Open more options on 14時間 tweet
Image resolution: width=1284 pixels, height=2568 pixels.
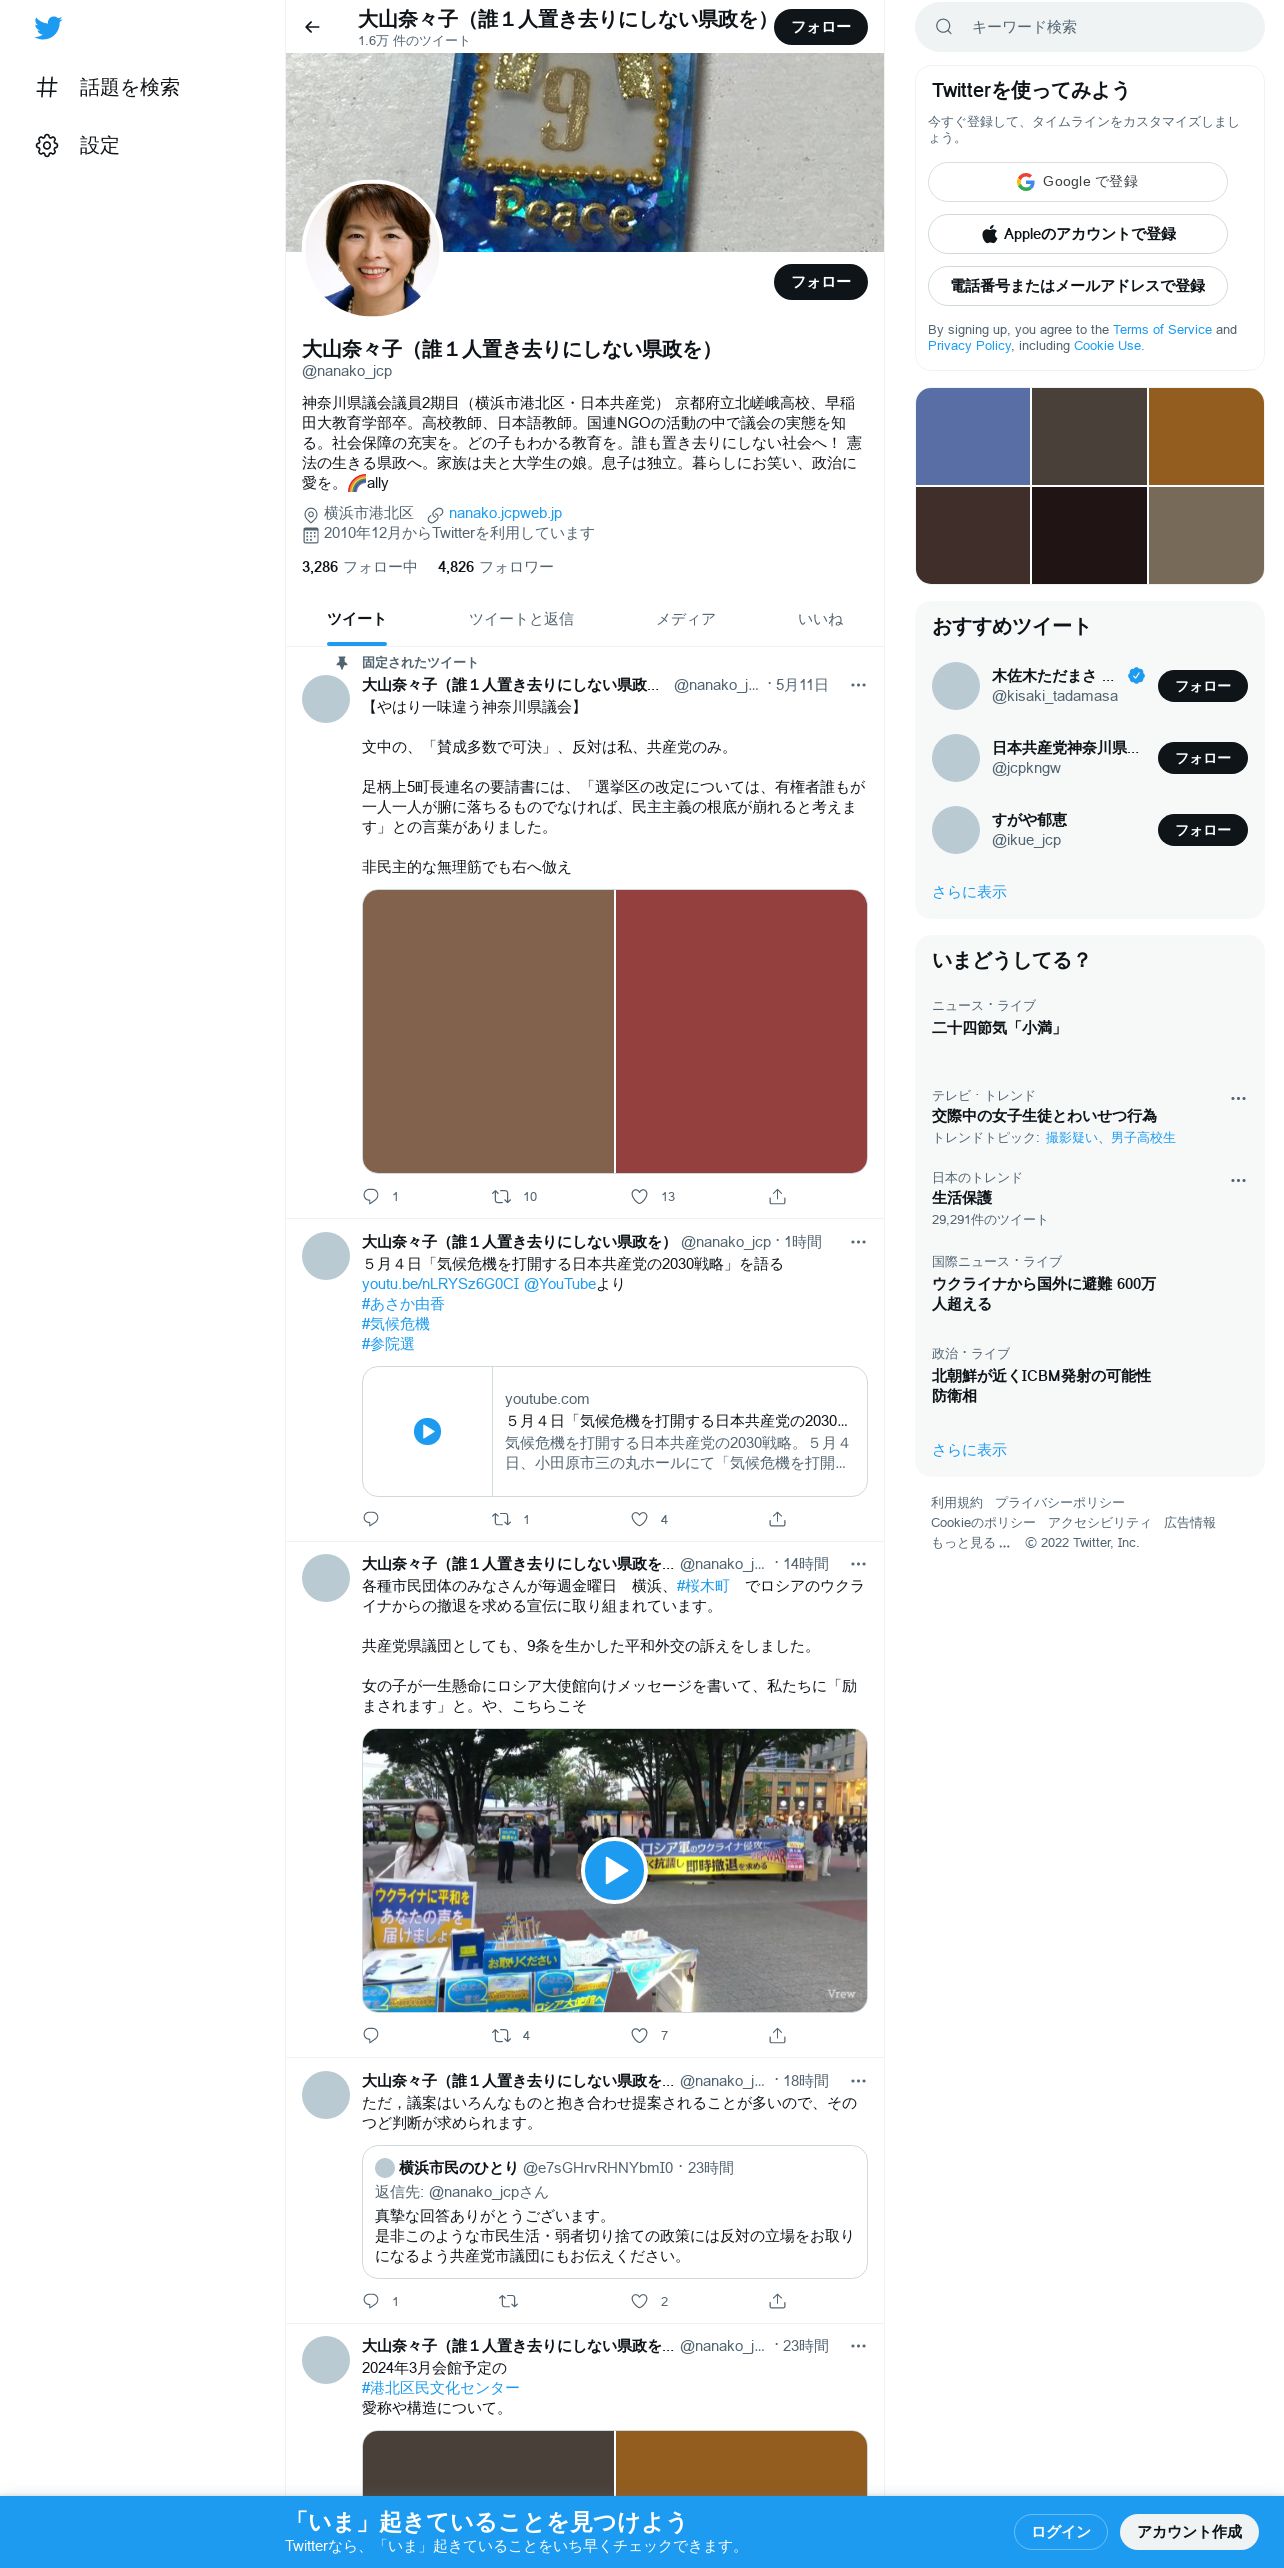click(x=858, y=1564)
